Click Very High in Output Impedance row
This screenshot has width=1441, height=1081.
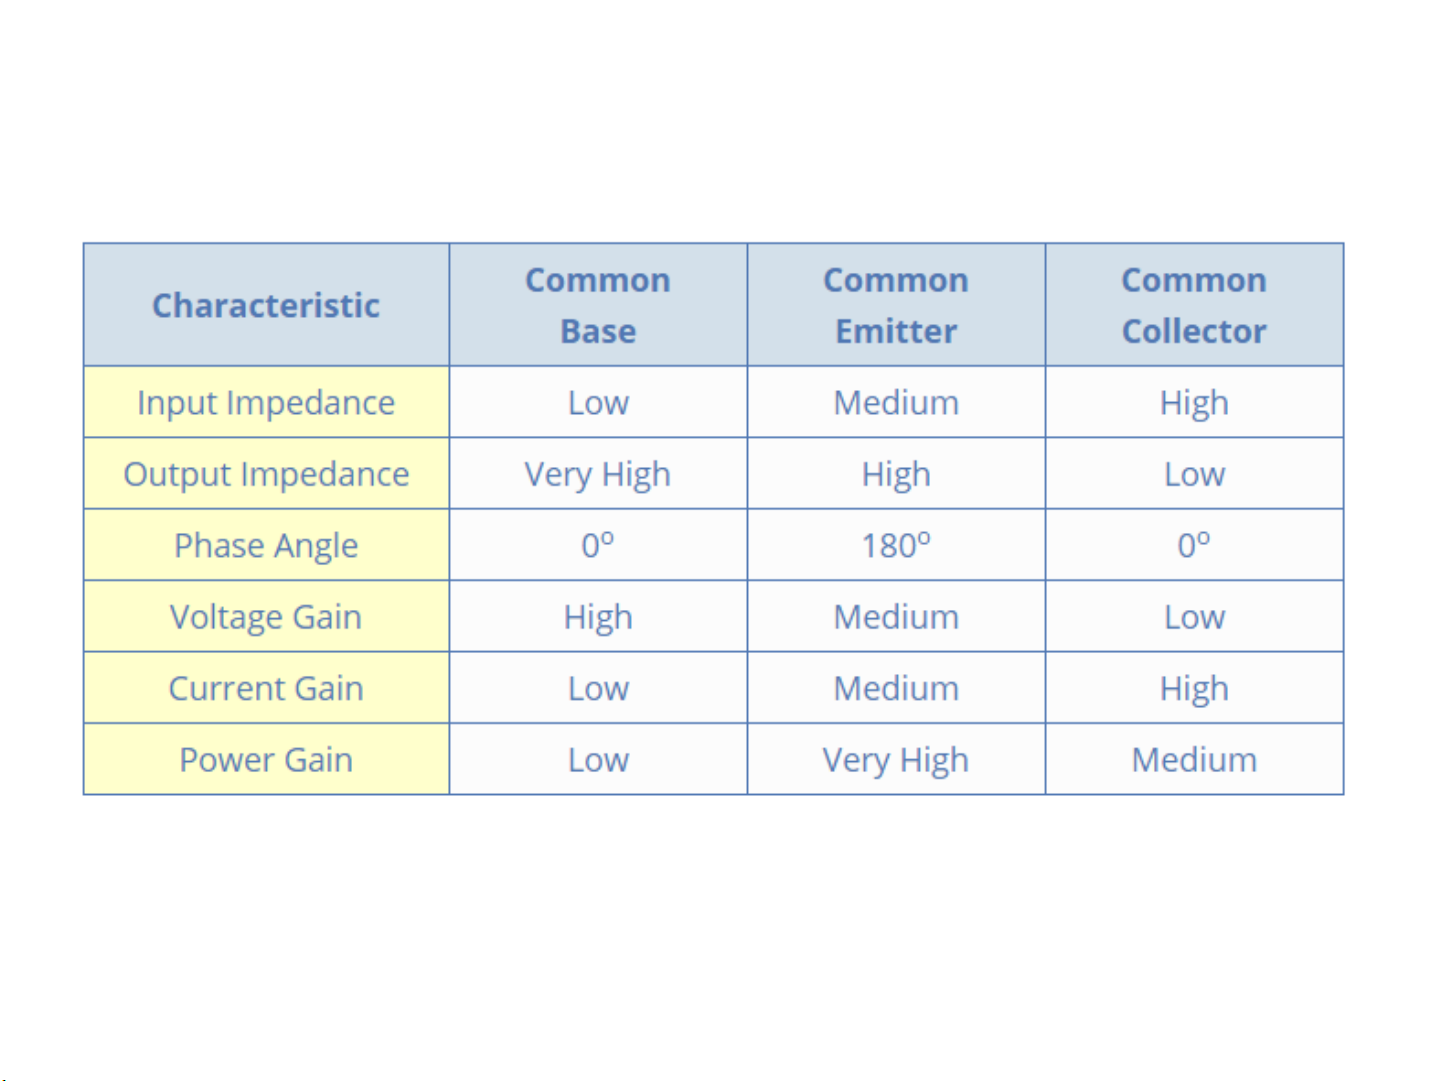point(598,474)
